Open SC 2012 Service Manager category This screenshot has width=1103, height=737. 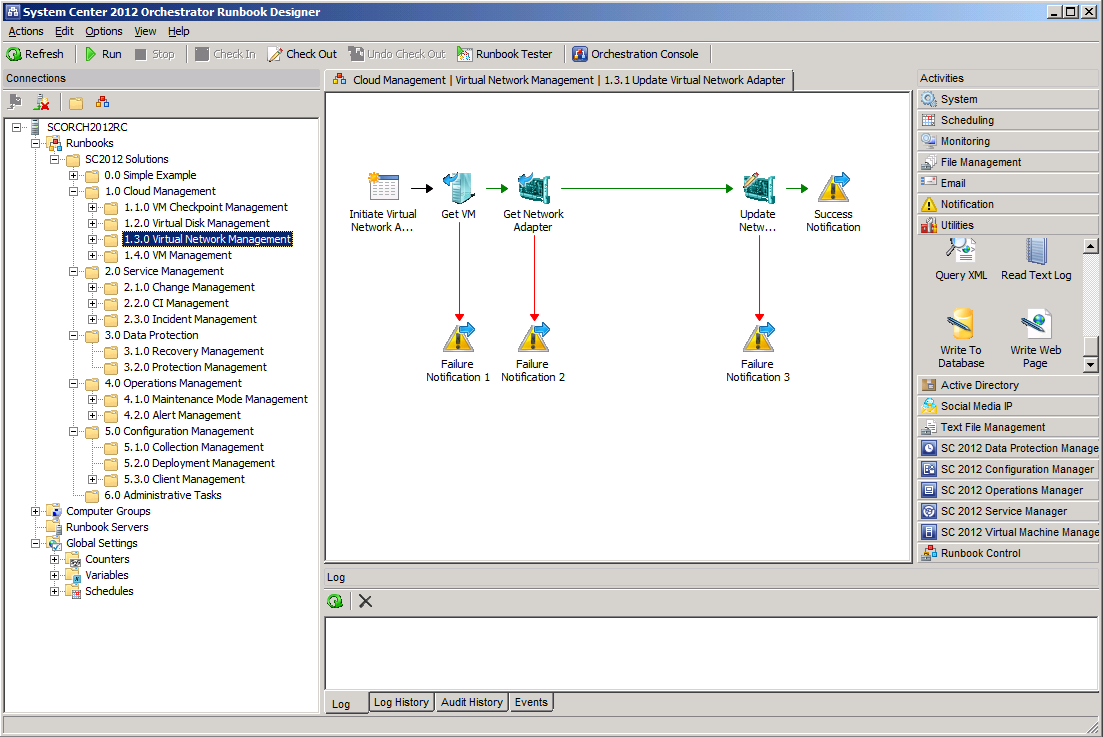(x=1008, y=511)
